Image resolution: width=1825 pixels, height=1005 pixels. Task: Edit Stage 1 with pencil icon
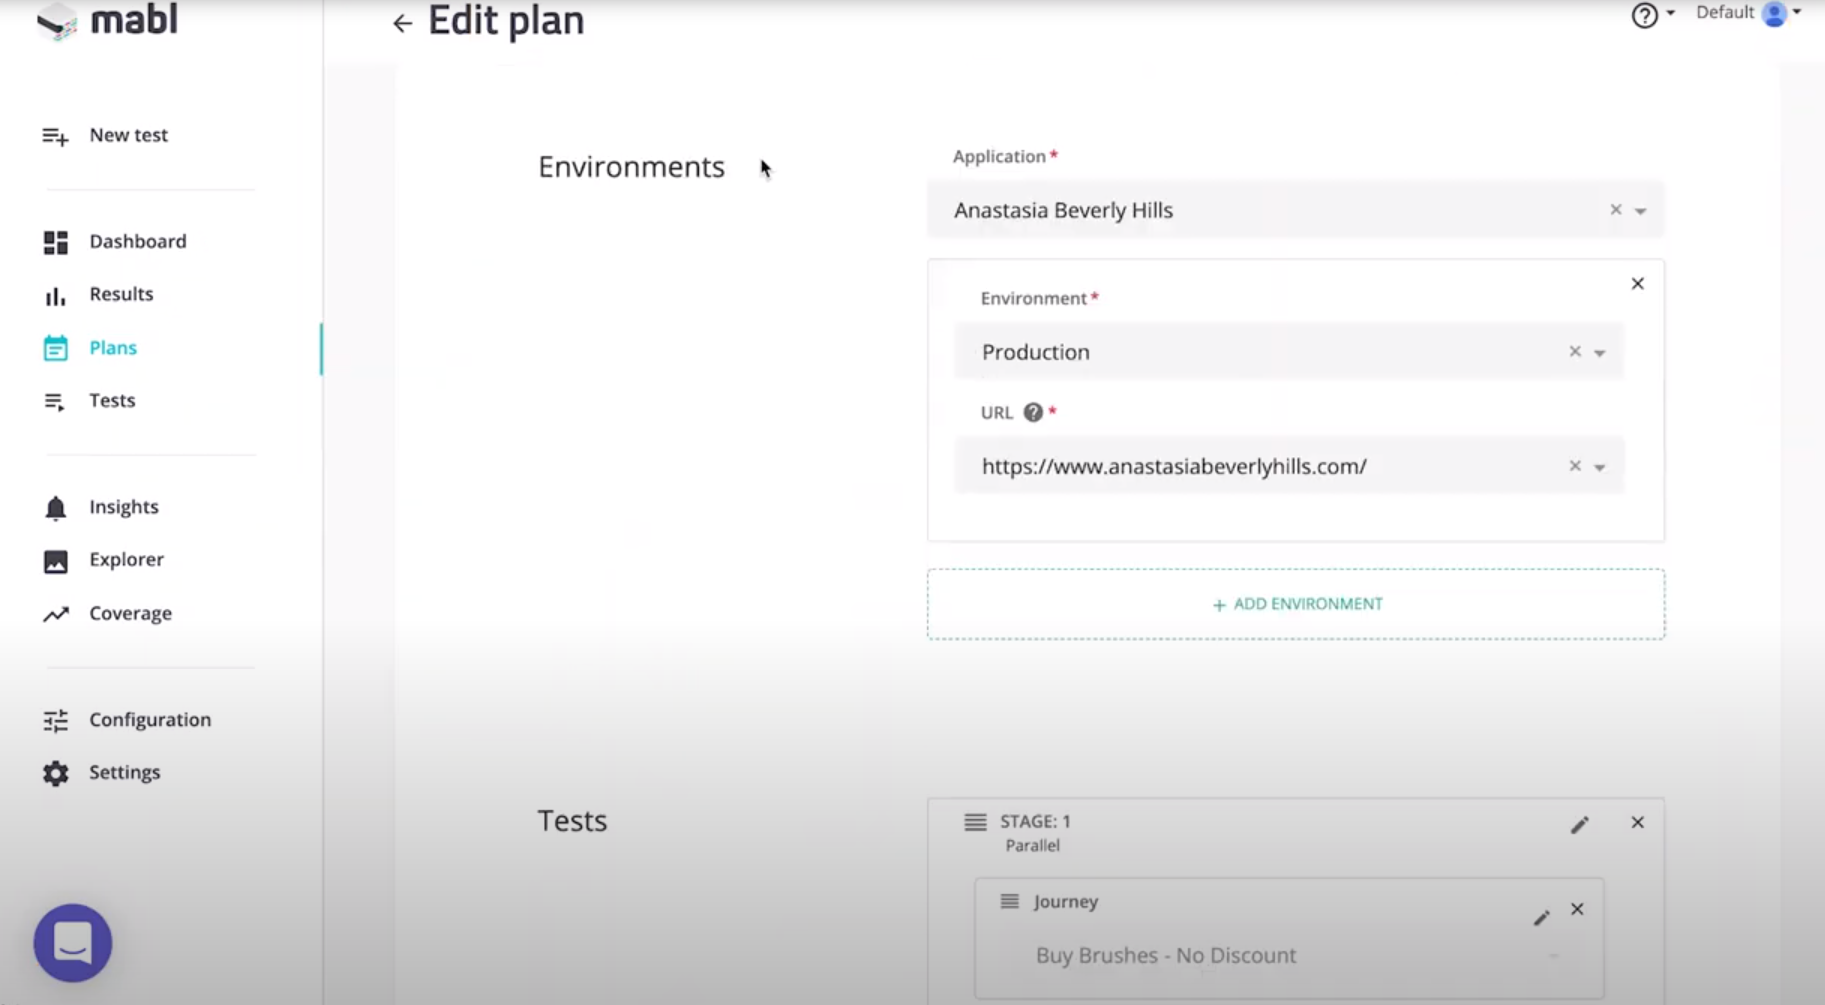pyautogui.click(x=1579, y=825)
